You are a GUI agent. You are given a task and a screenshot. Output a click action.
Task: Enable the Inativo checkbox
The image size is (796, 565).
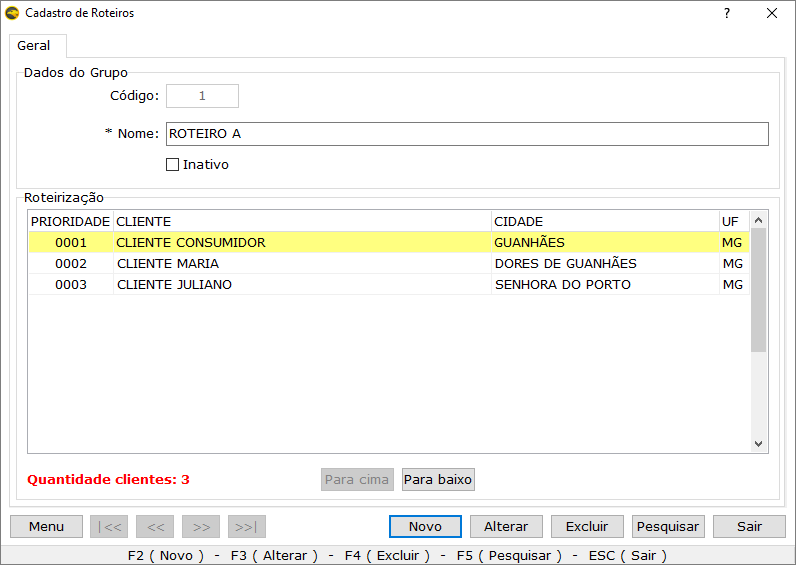point(172,165)
